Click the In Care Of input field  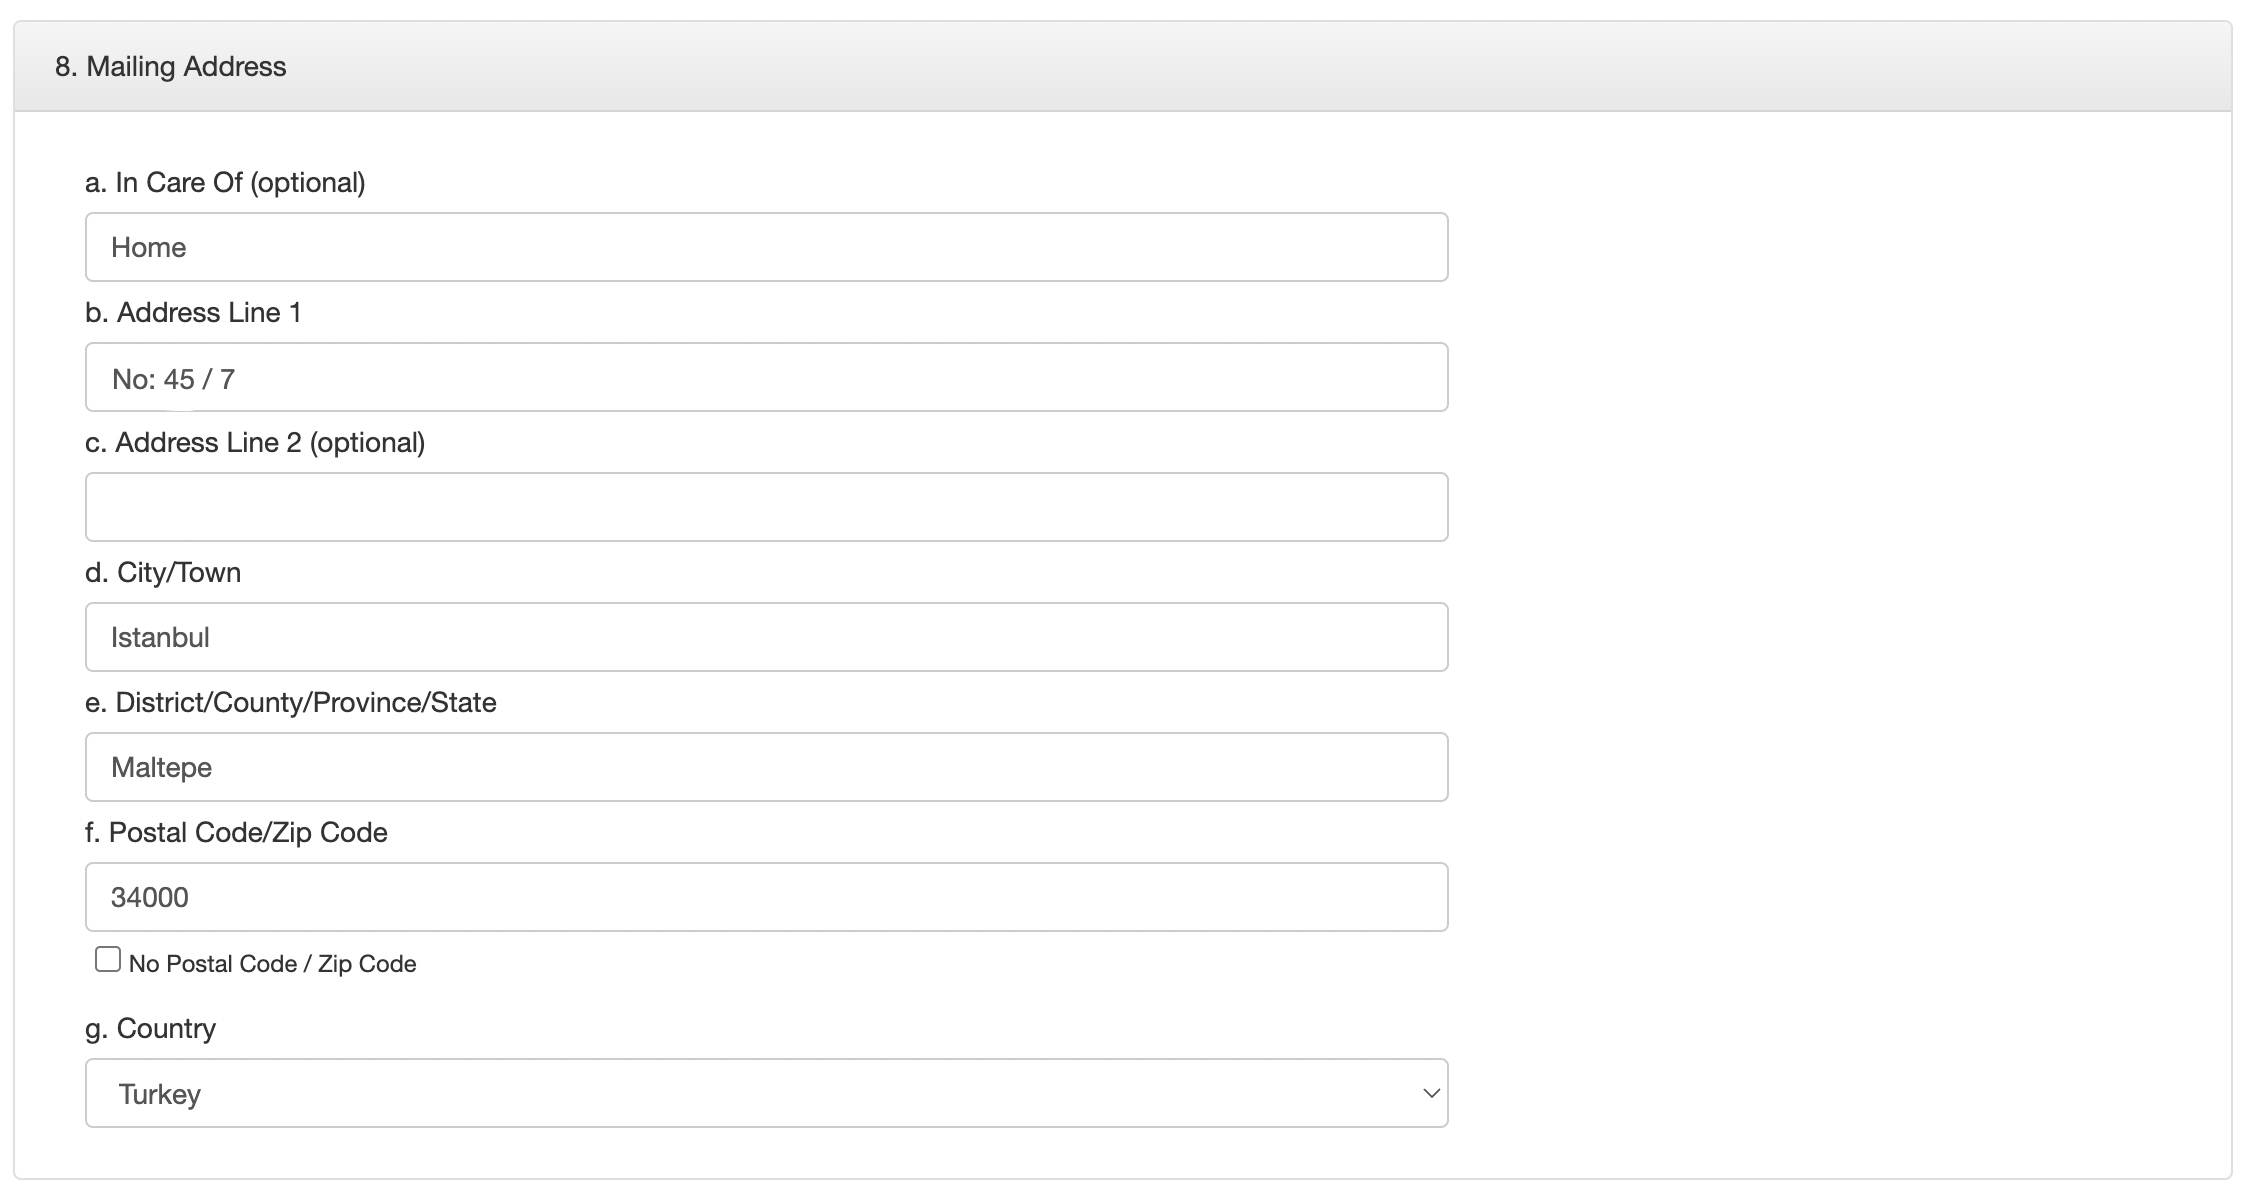tap(766, 247)
